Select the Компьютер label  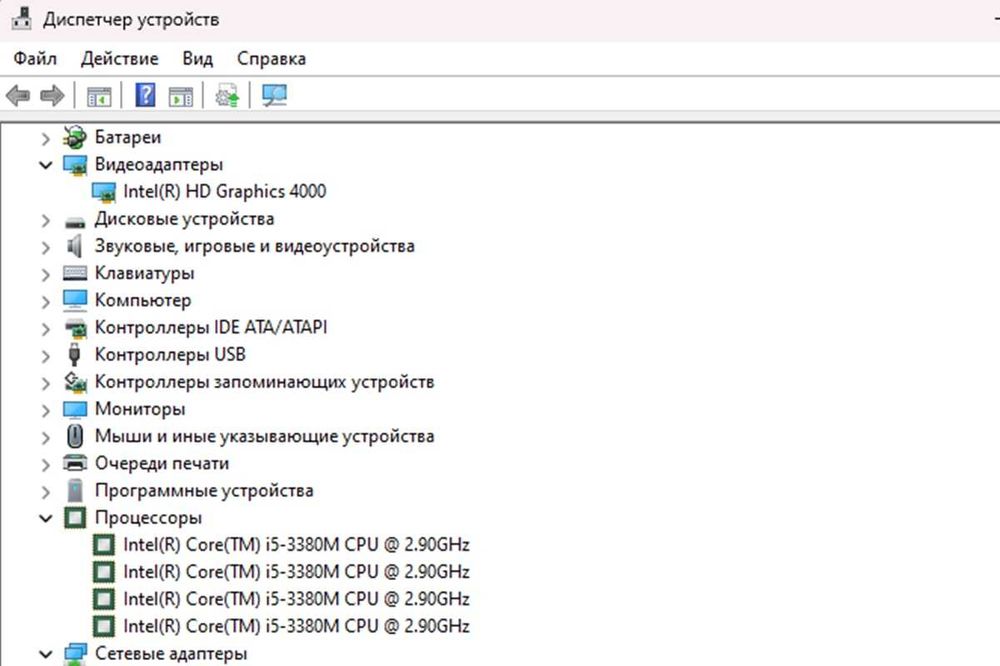point(143,300)
